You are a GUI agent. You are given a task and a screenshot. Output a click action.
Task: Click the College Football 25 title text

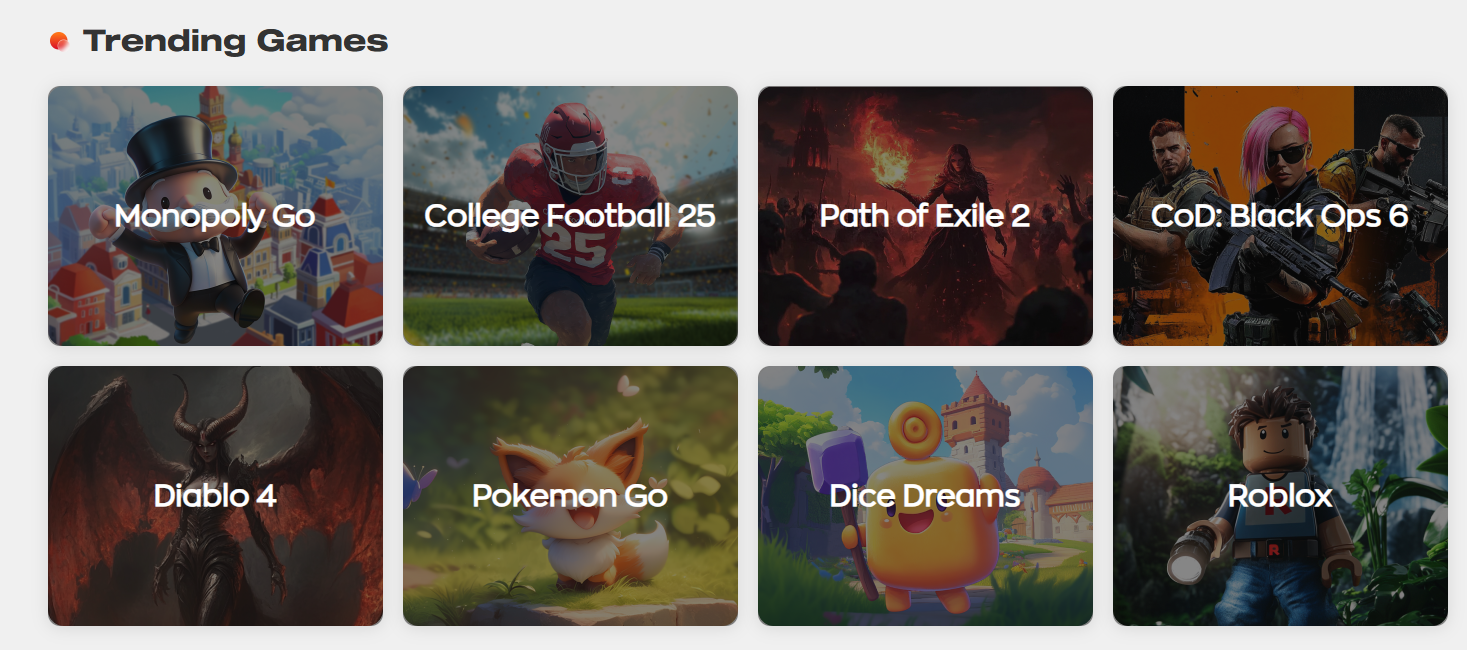(570, 216)
